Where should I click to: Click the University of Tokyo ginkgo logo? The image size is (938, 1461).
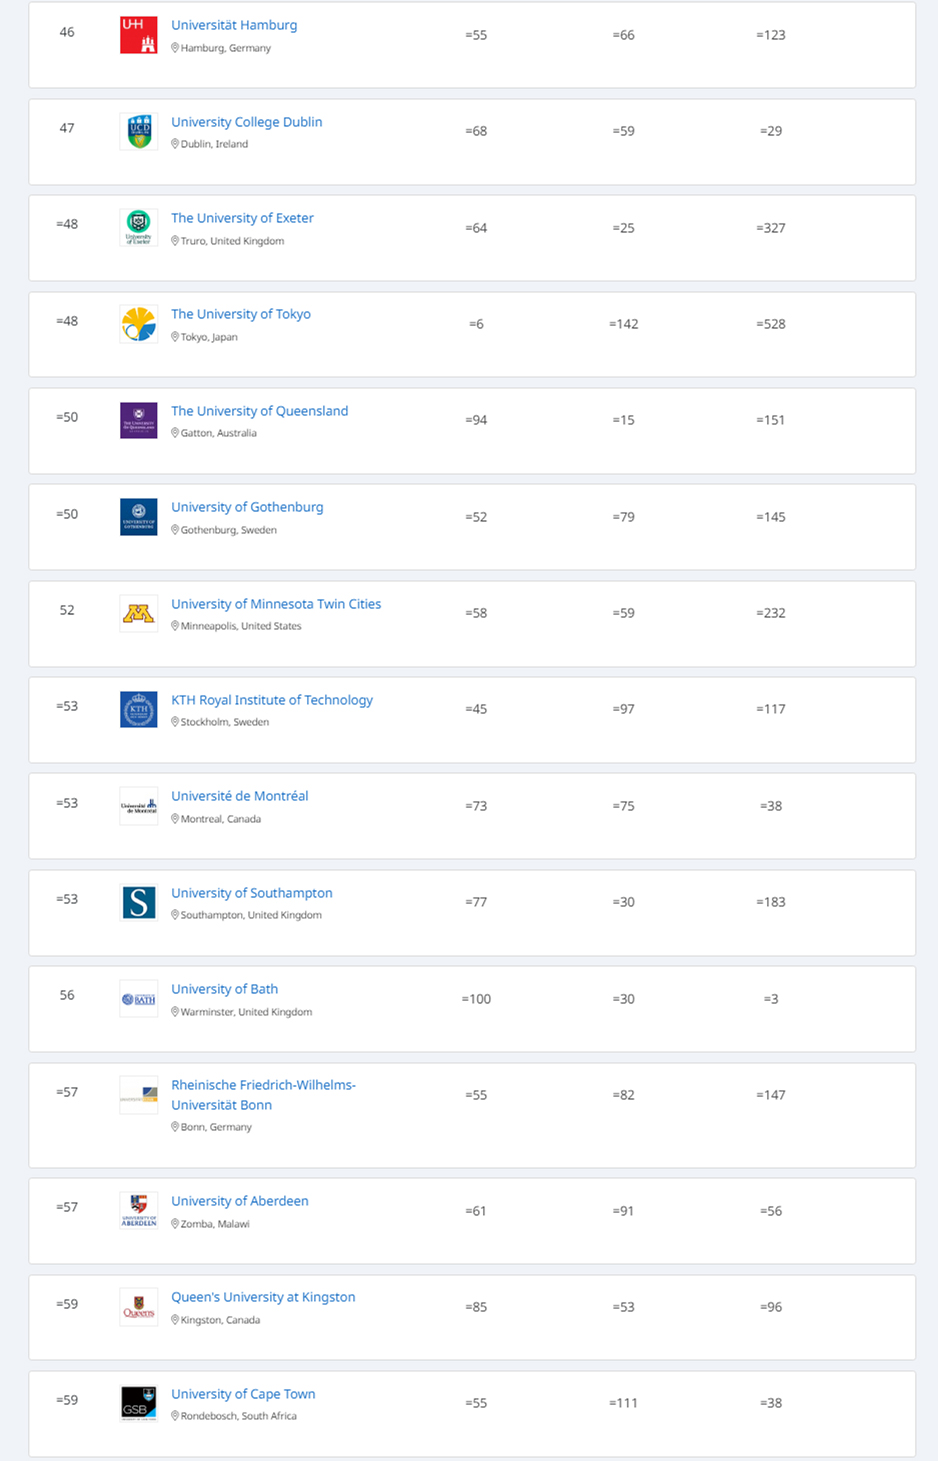point(138,324)
